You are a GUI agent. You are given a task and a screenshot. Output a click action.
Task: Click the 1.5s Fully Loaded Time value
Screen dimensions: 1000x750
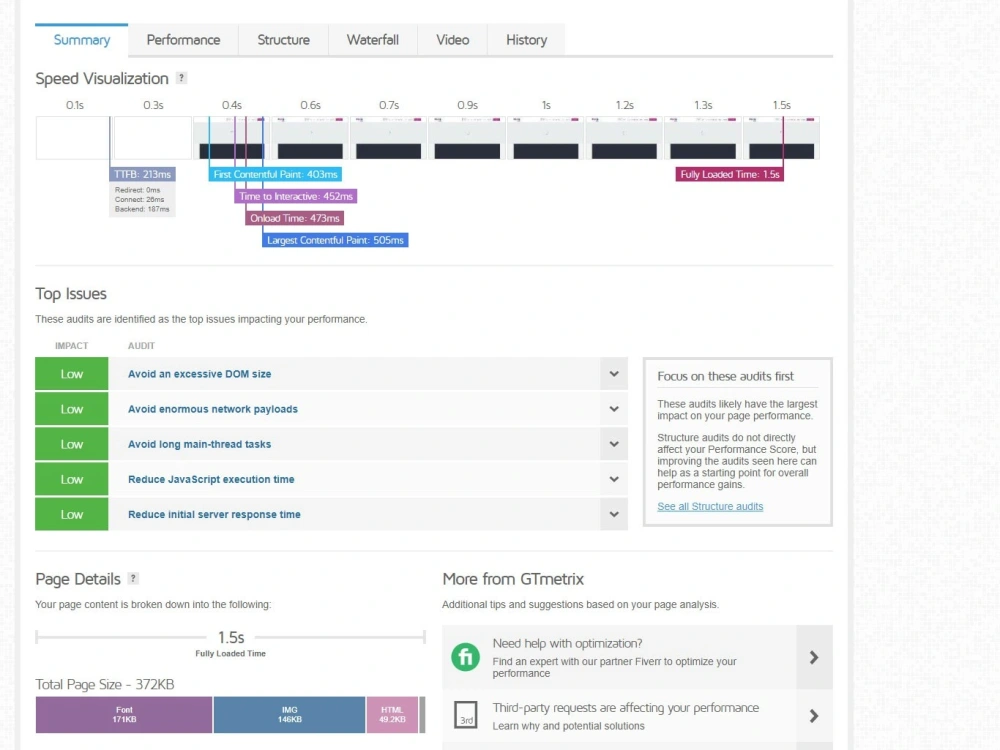click(x=231, y=637)
